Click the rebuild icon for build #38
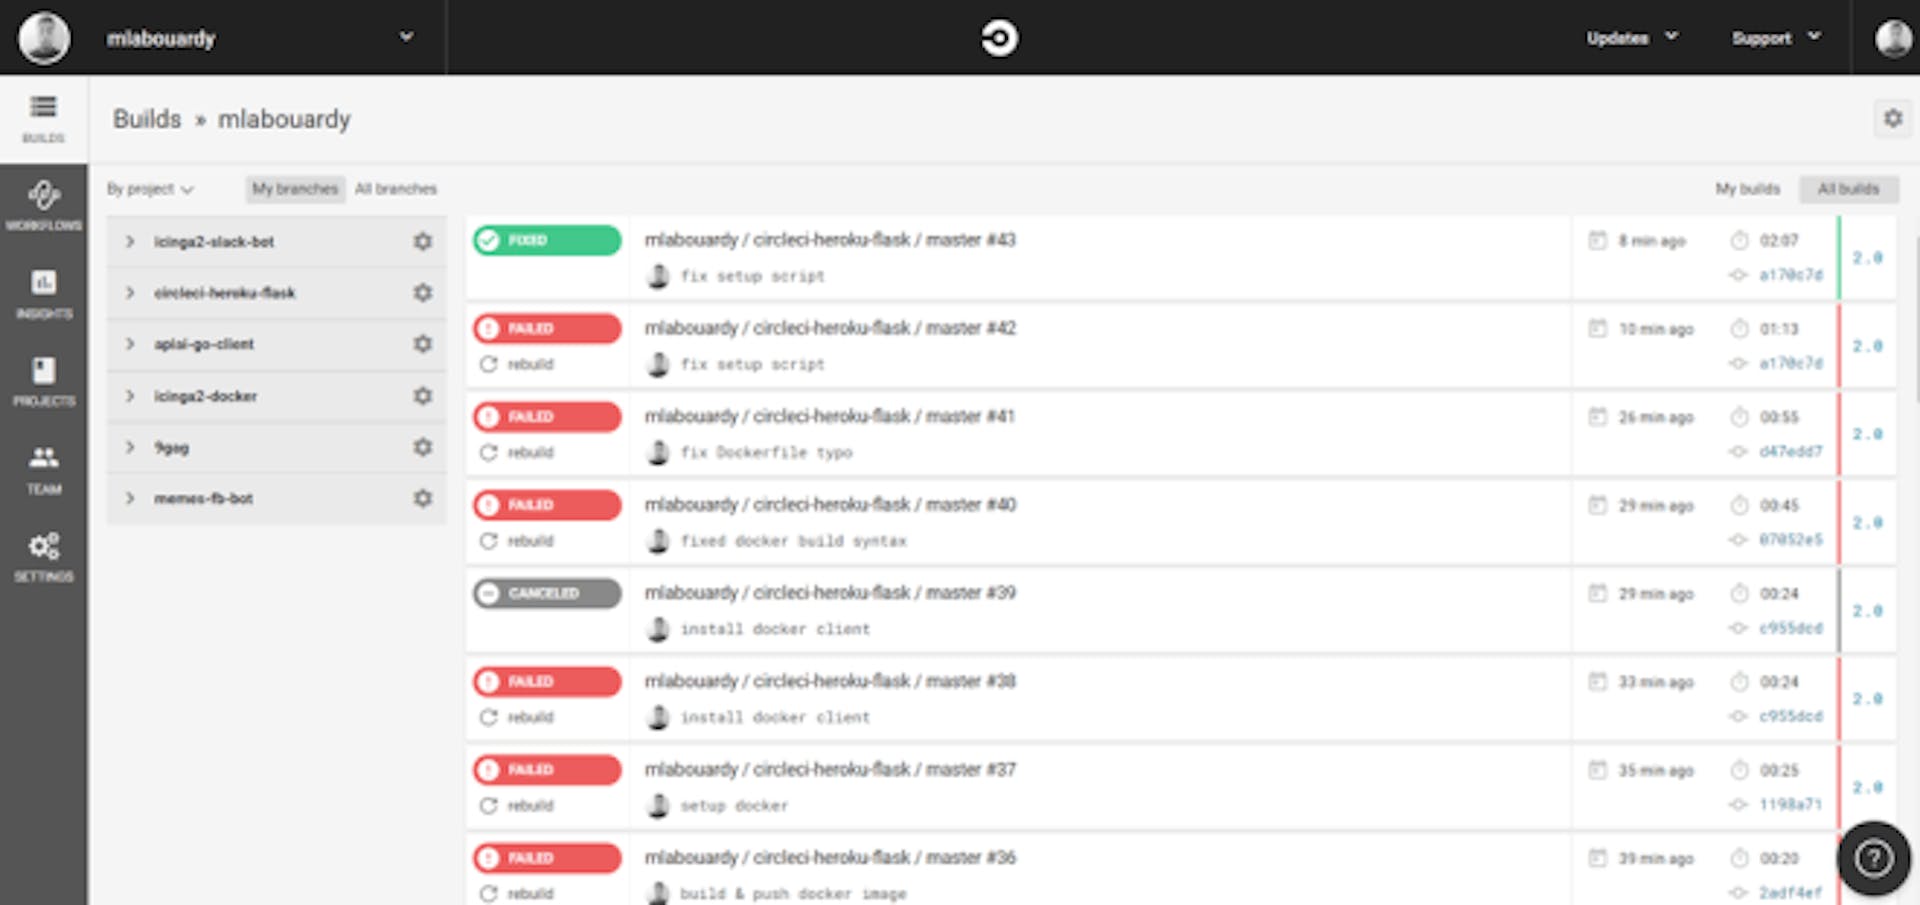Viewport: 1920px width, 905px height. coord(488,717)
